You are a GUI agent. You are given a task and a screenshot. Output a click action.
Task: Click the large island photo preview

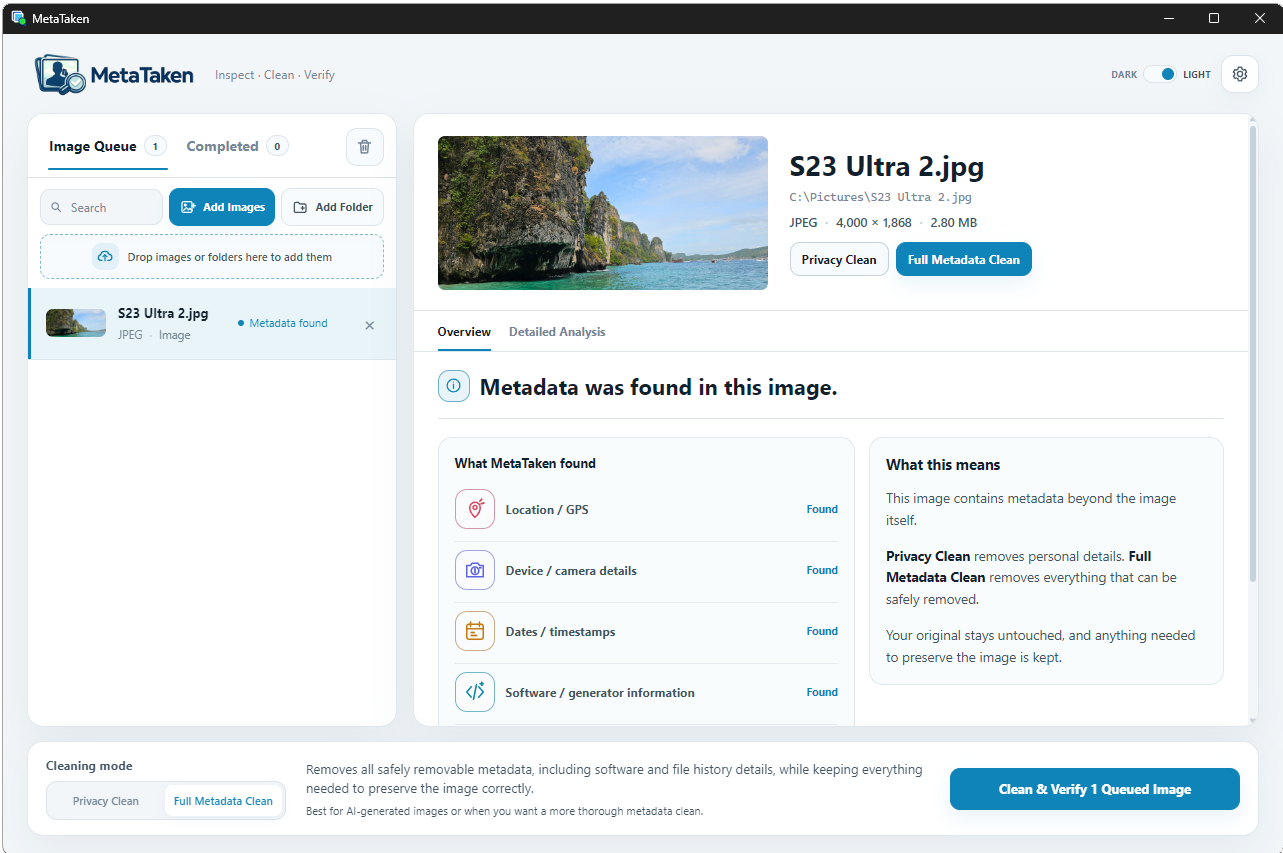pyautogui.click(x=603, y=213)
